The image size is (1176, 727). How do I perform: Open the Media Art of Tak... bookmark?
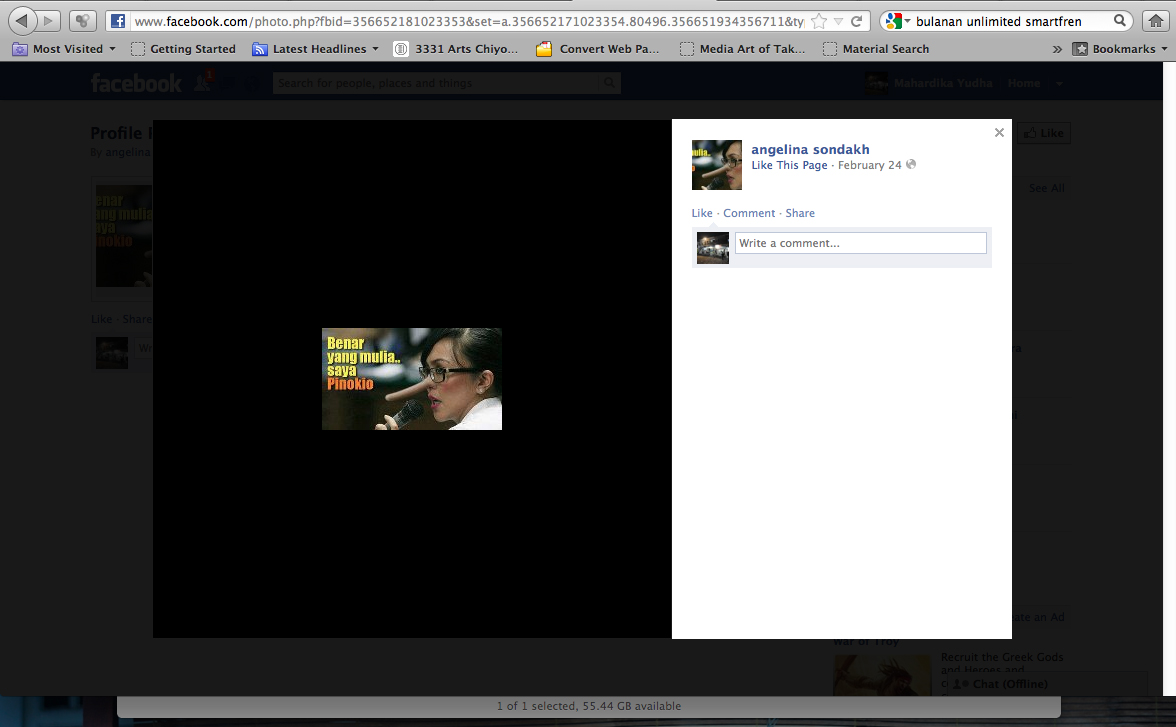(742, 49)
